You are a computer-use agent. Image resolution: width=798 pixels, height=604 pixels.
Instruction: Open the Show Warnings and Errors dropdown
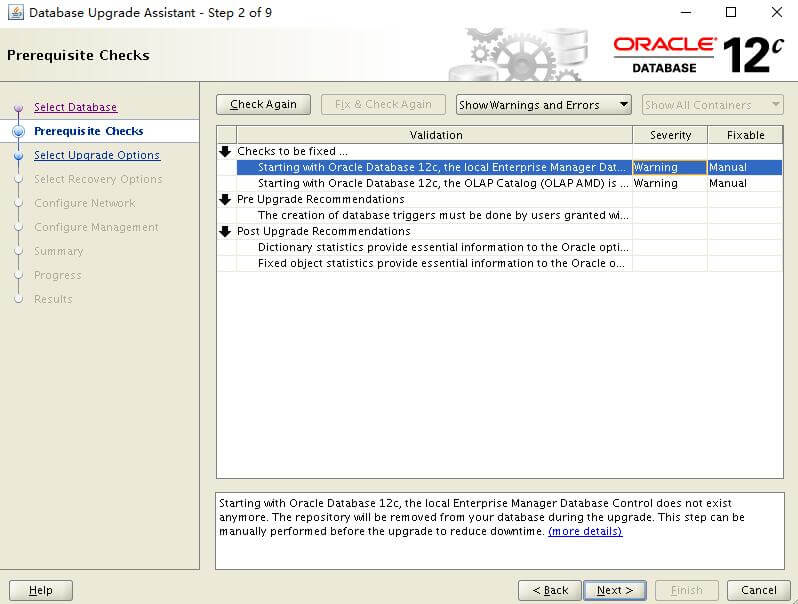[544, 105]
